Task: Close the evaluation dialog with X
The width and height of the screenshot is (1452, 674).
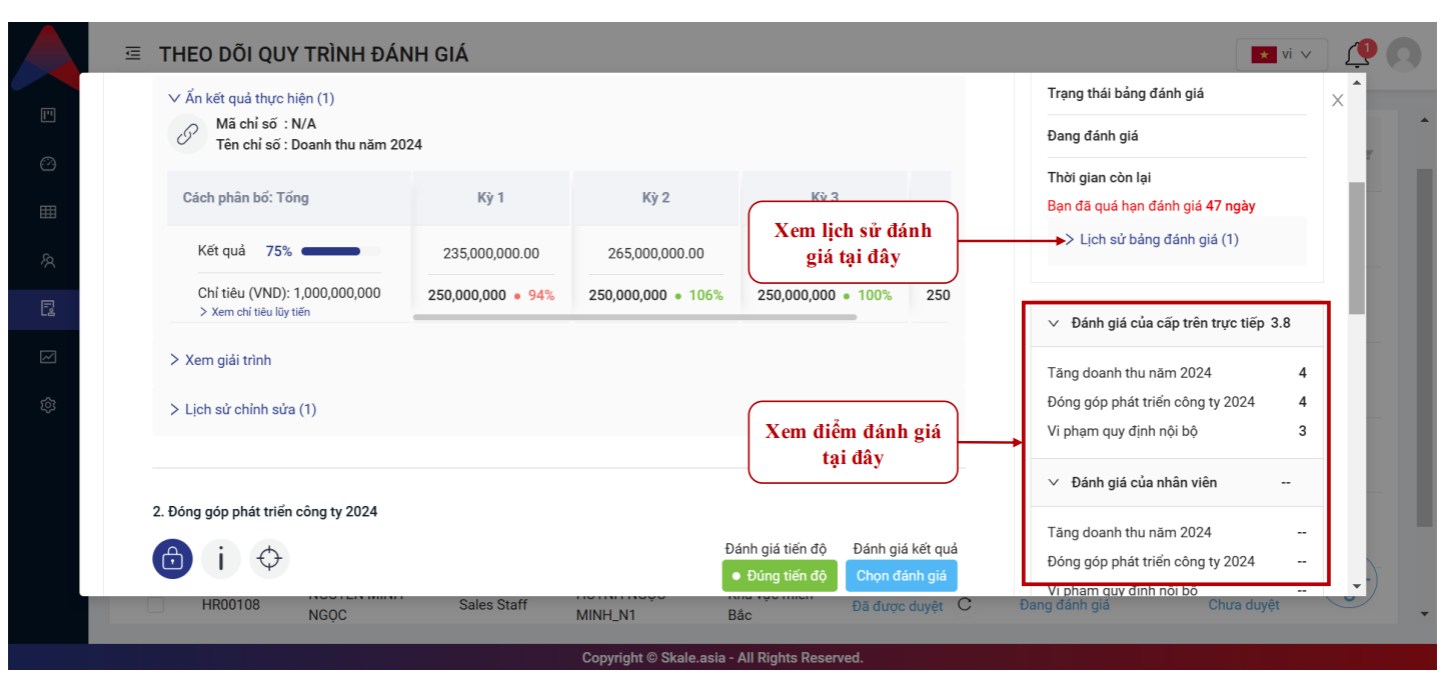Action: click(1337, 100)
